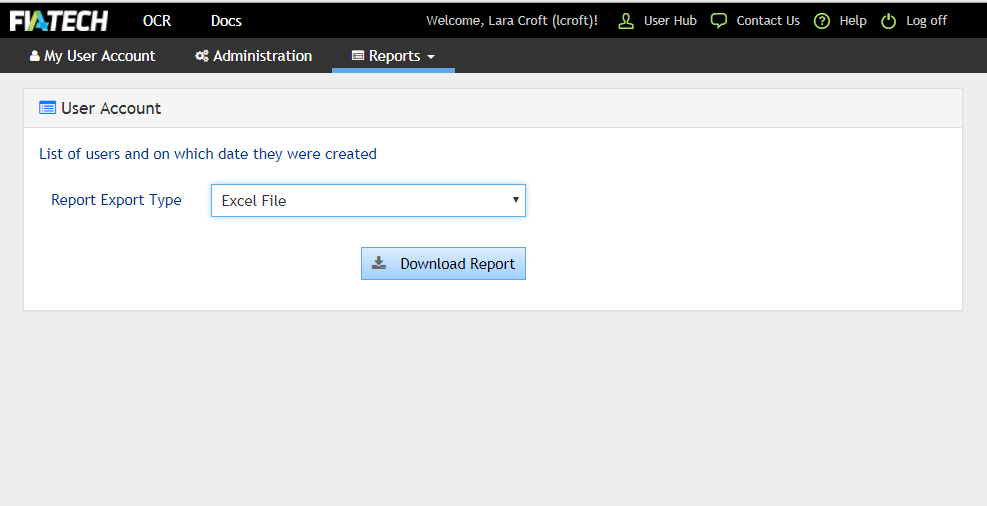Viewport: 987px width, 506px height.
Task: Click the My User Account person icon
Action: click(35, 56)
